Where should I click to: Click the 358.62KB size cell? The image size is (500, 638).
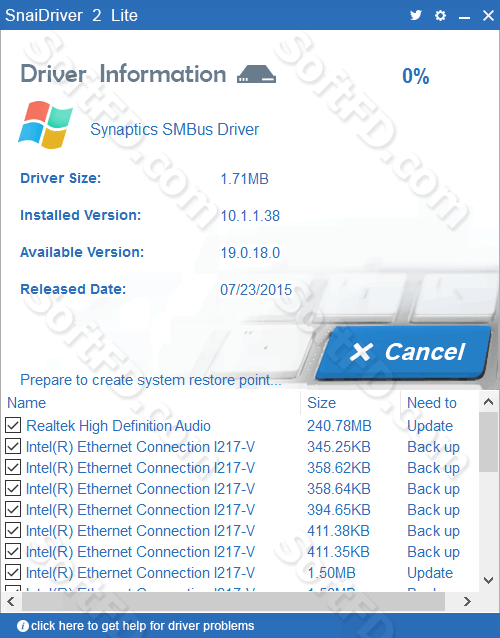click(x=338, y=468)
